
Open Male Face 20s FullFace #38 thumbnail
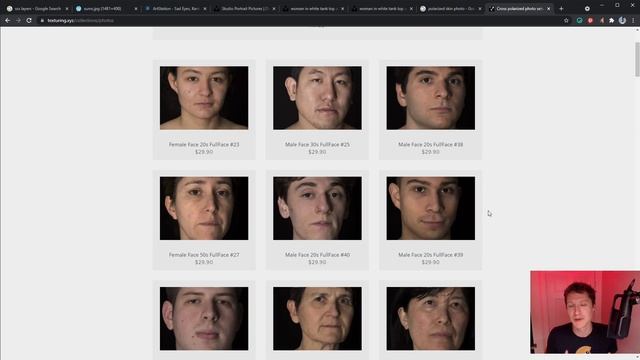[x=431, y=98]
